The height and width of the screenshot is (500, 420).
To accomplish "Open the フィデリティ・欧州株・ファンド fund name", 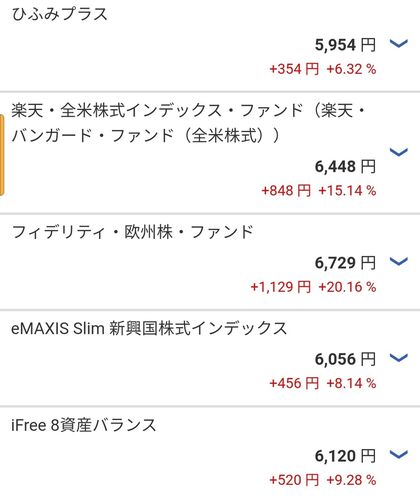I will coord(132,232).
